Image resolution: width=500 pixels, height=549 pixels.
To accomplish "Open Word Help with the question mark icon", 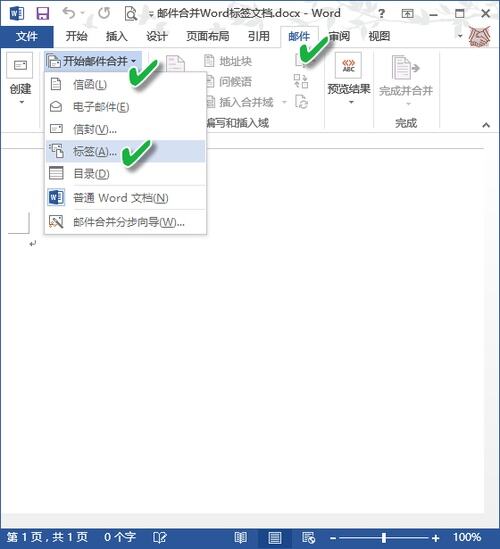I will pos(381,14).
